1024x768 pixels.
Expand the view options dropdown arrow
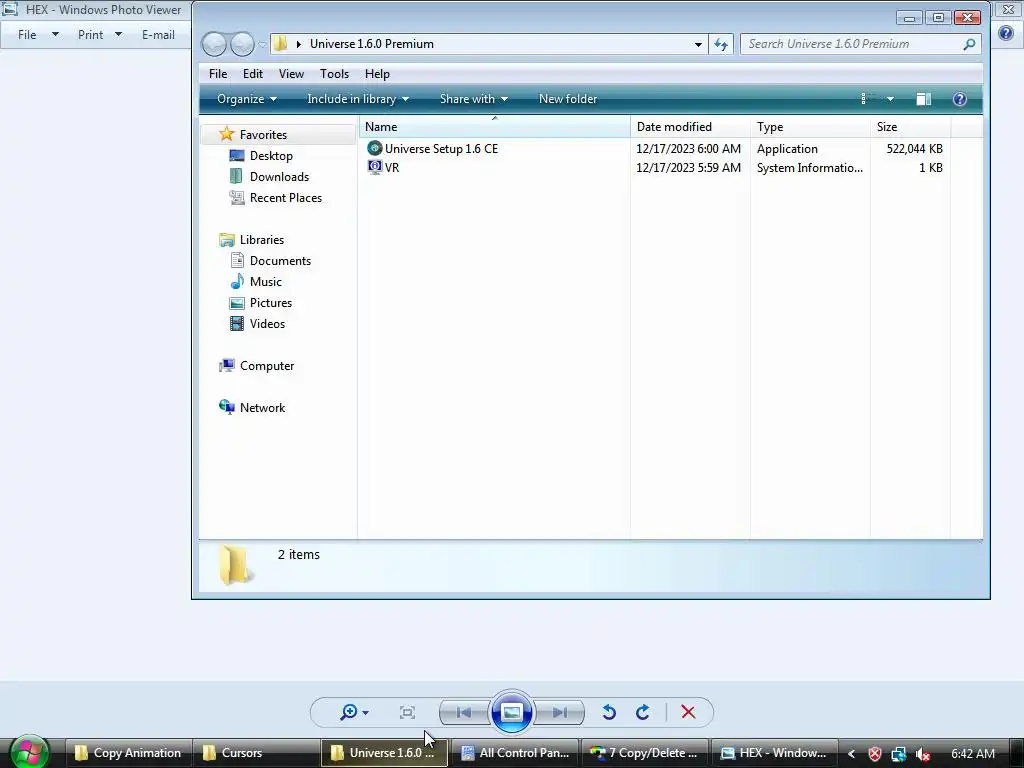pyautogui.click(x=890, y=99)
